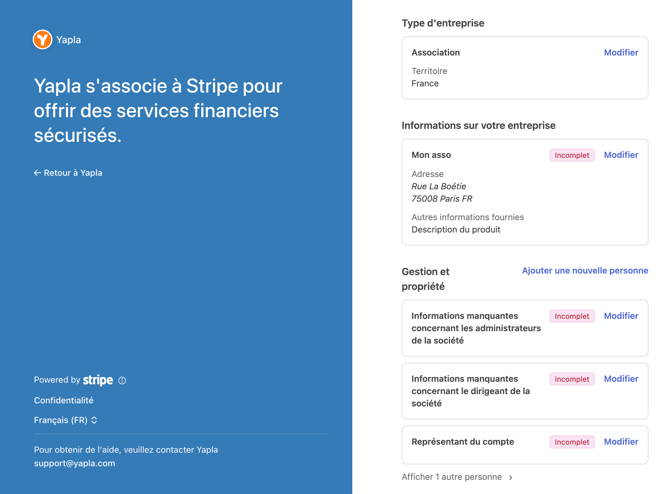Click Ajouter une nouvelle personne
670x494 pixels.
pos(585,270)
